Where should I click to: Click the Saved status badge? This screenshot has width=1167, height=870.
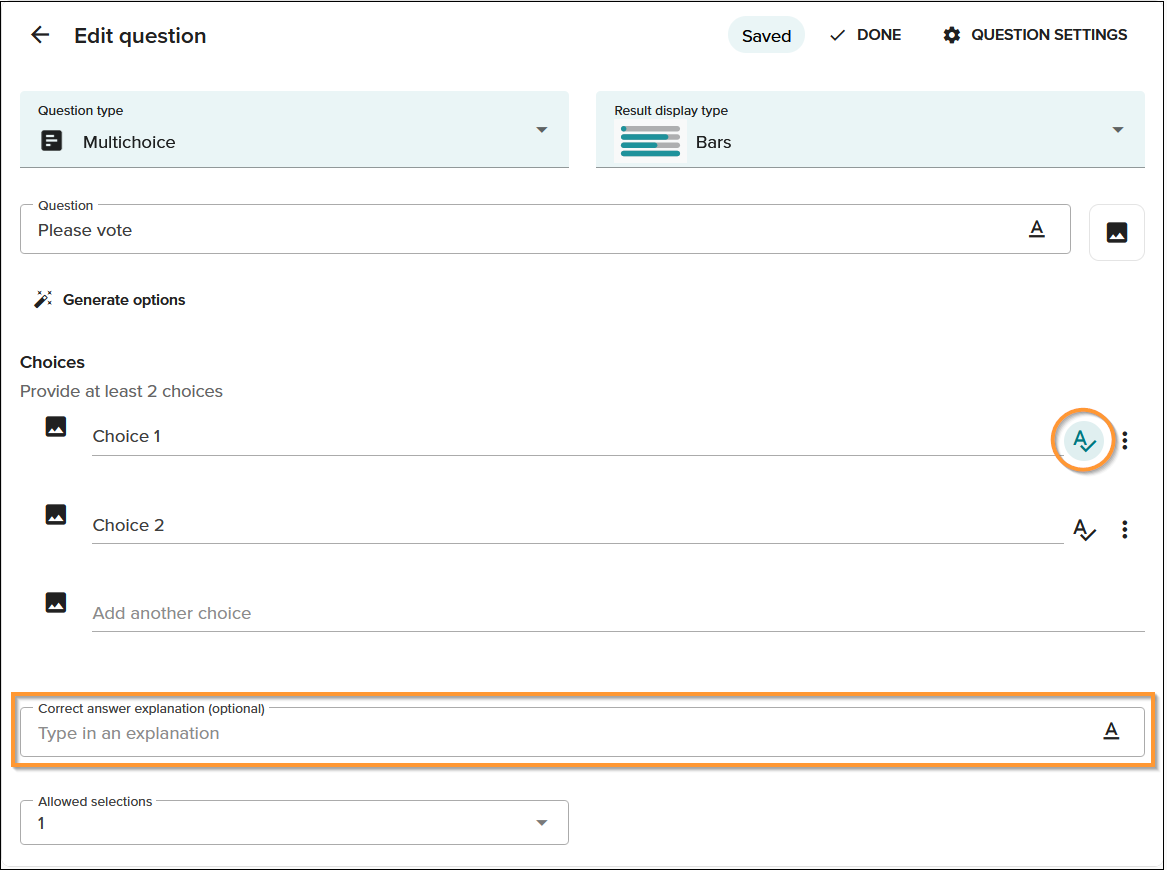coord(766,36)
